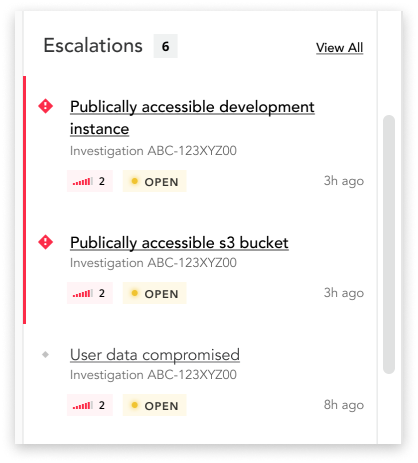
Task: Click yellow status dot in s3 bucket OPEN badge
Action: pyautogui.click(x=135, y=293)
